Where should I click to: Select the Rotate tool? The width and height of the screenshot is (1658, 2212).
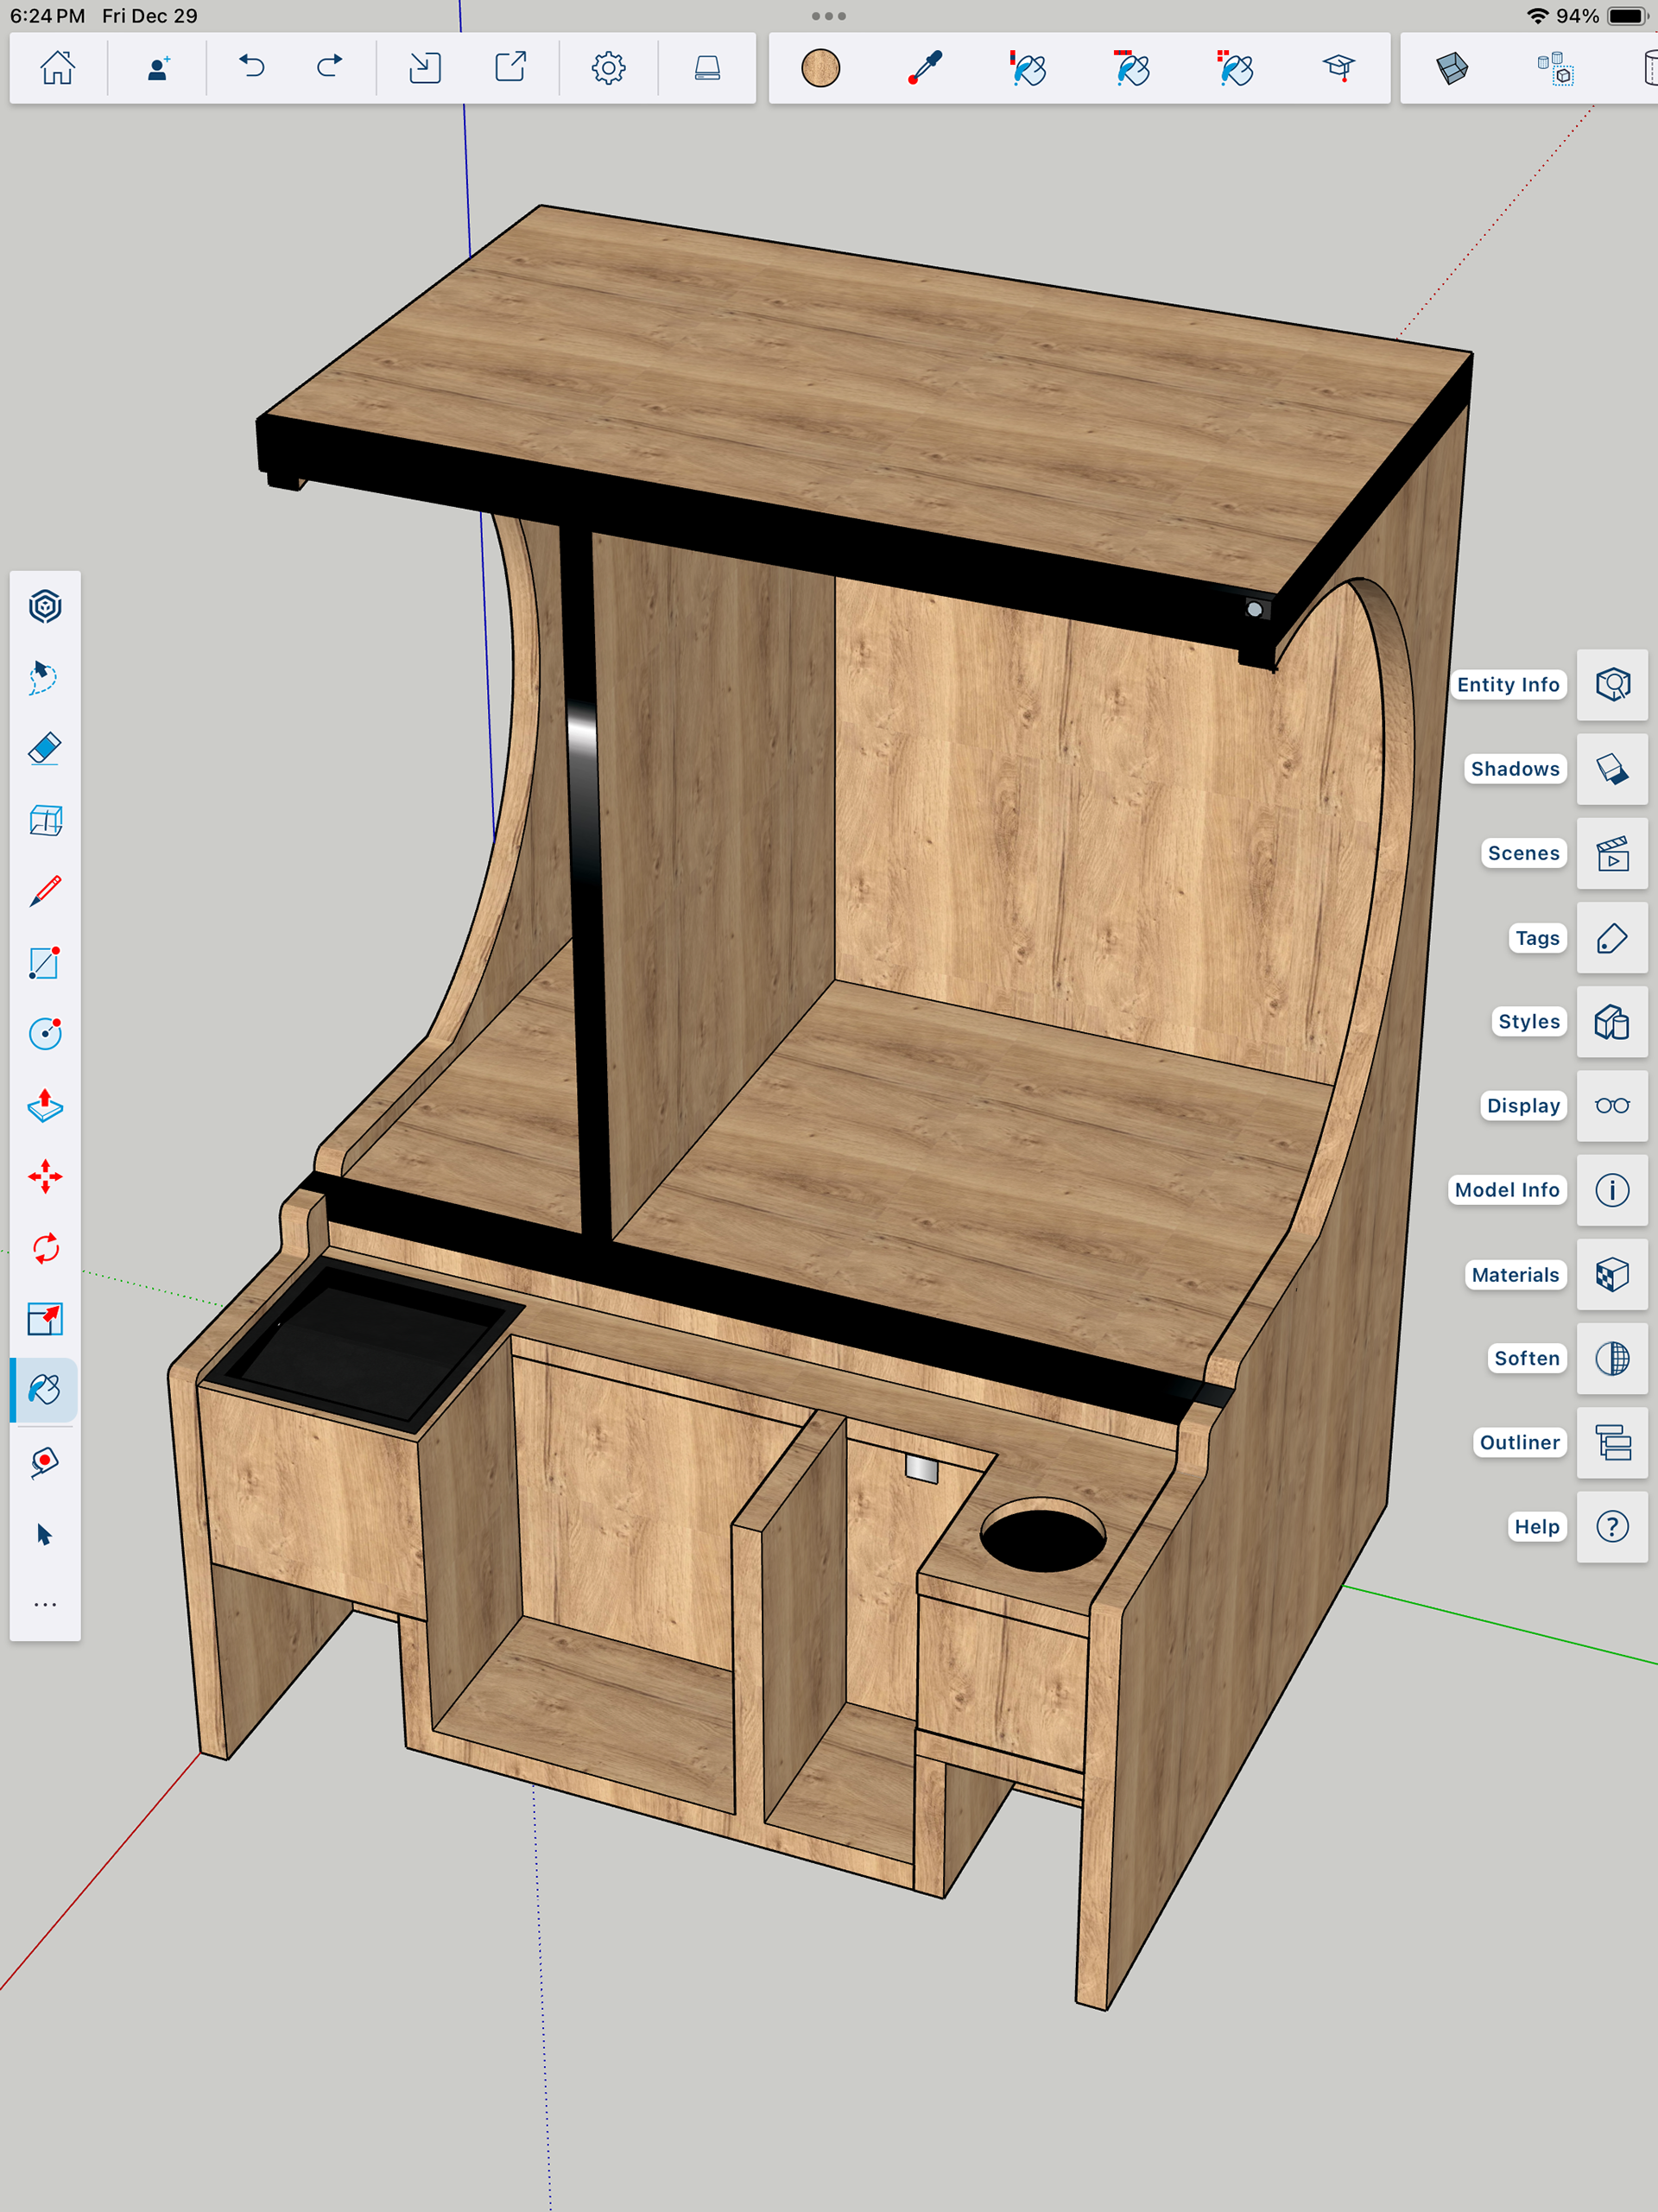[45, 1248]
